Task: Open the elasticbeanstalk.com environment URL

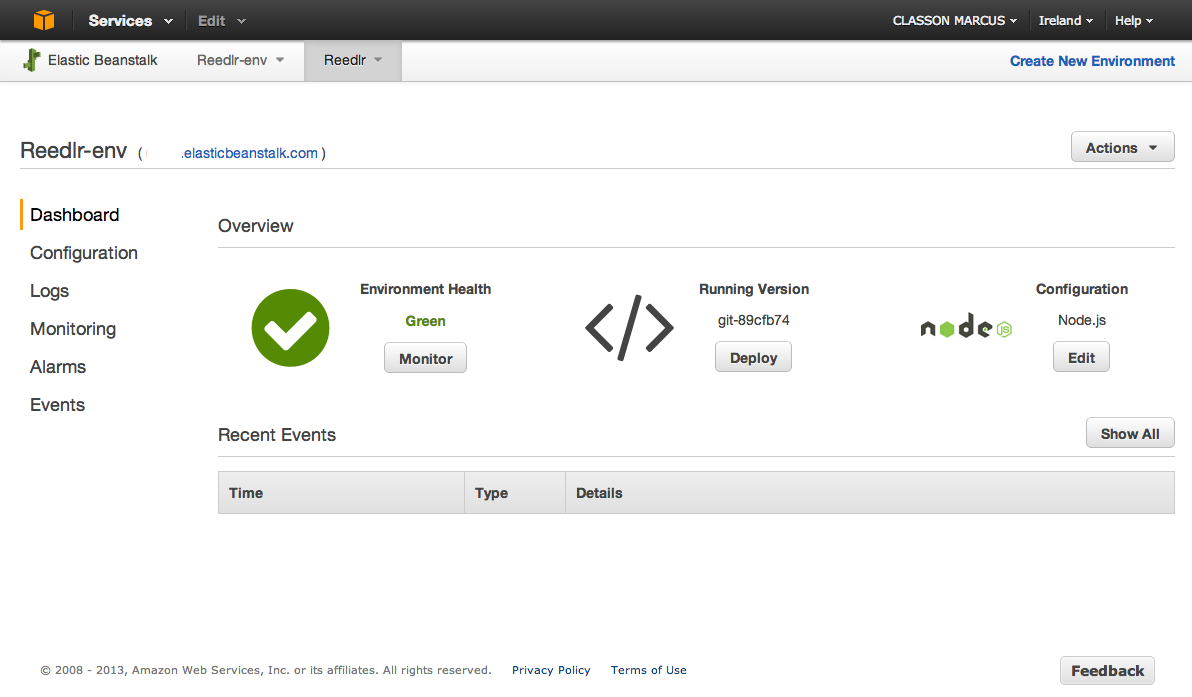Action: [250, 153]
